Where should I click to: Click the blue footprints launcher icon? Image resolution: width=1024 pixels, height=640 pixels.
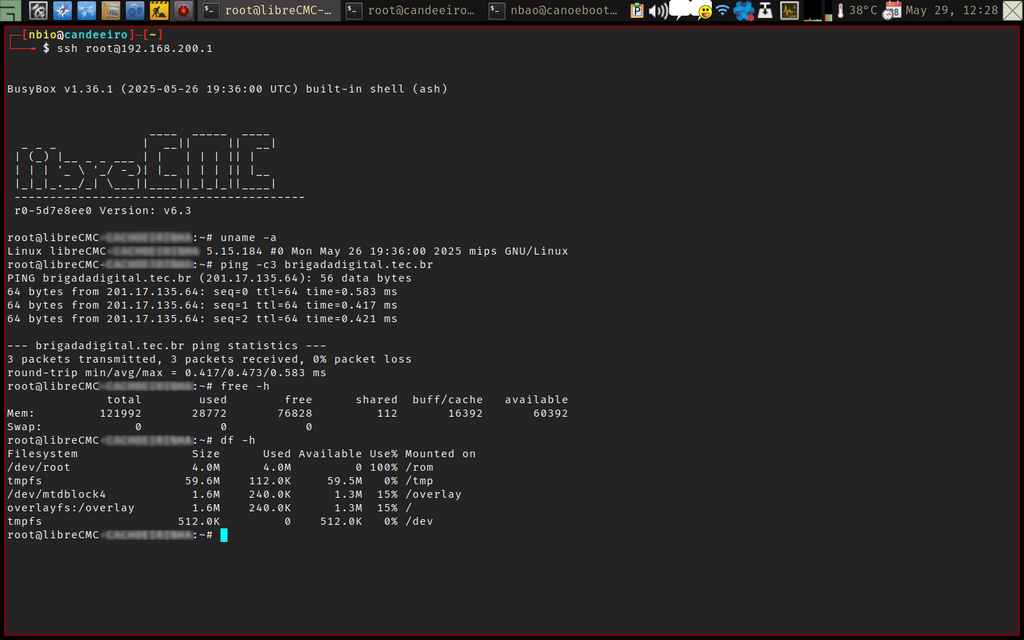135,11
